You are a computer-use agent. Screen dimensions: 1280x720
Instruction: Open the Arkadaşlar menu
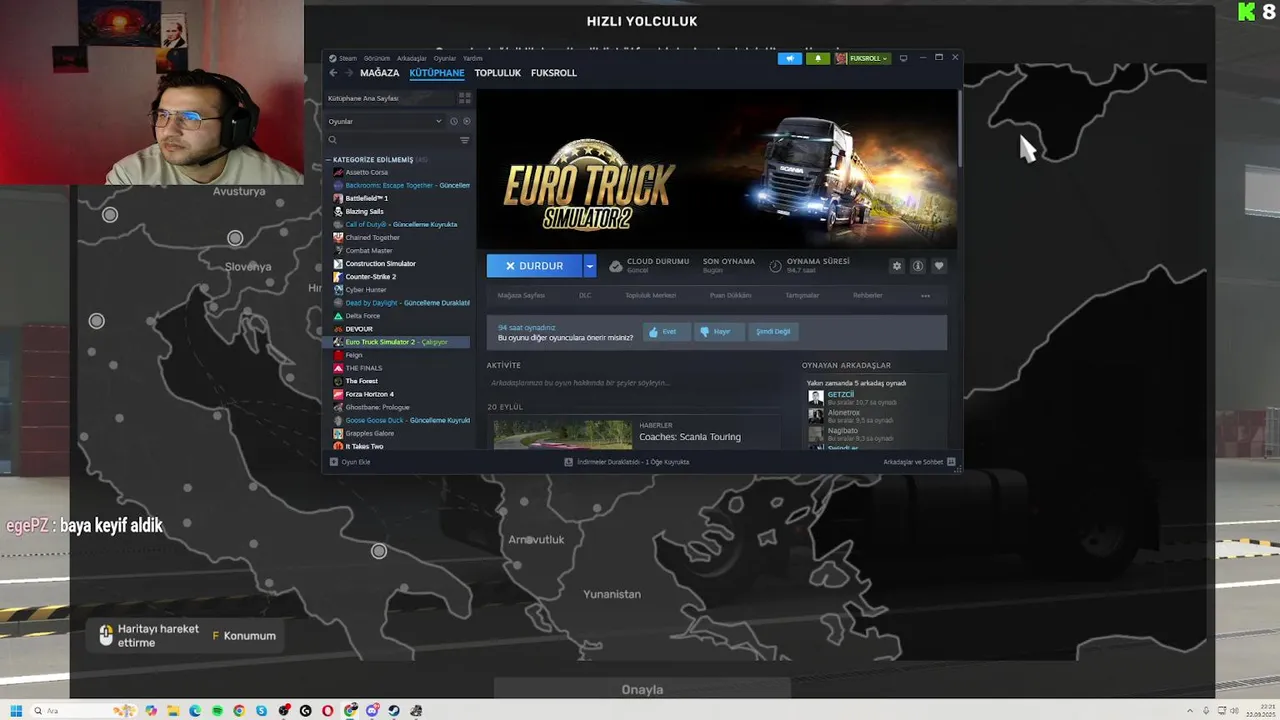412,58
